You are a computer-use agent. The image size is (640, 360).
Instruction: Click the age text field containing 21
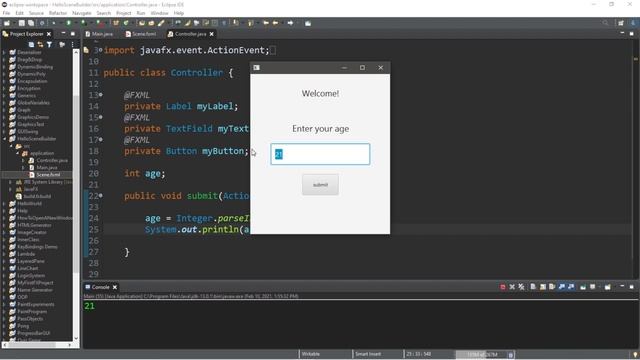point(320,154)
